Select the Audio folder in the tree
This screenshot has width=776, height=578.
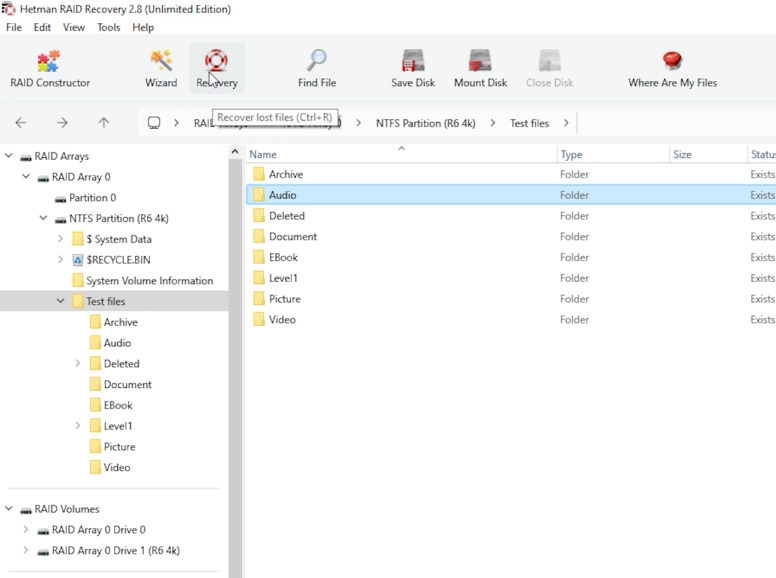(117, 343)
